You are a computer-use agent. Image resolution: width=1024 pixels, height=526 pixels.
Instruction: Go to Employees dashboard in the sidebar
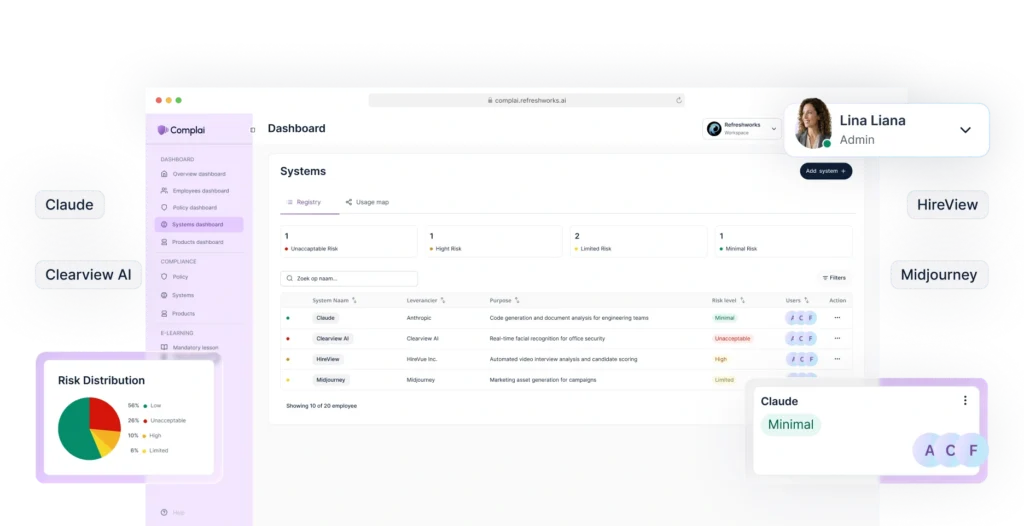[200, 191]
